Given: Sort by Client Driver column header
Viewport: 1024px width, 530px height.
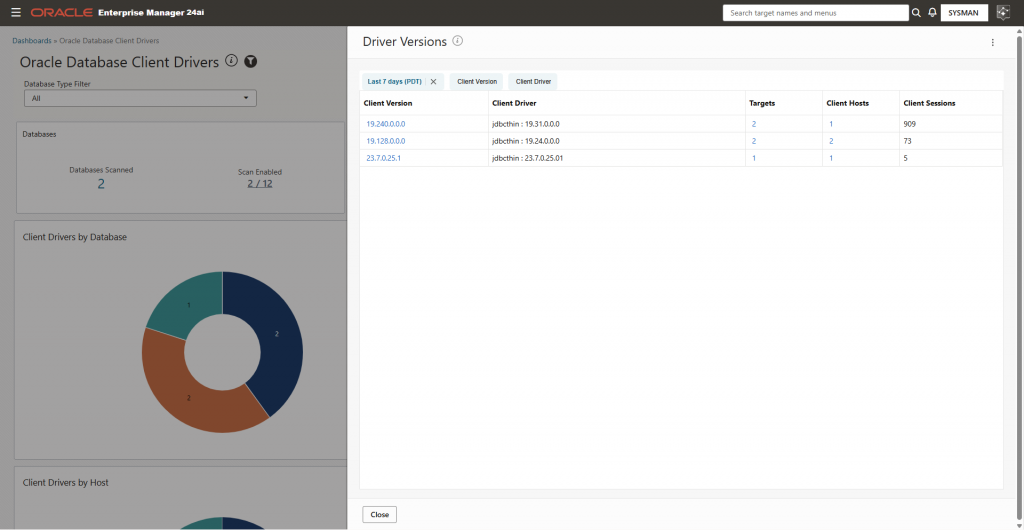Looking at the screenshot, I should pyautogui.click(x=514, y=103).
